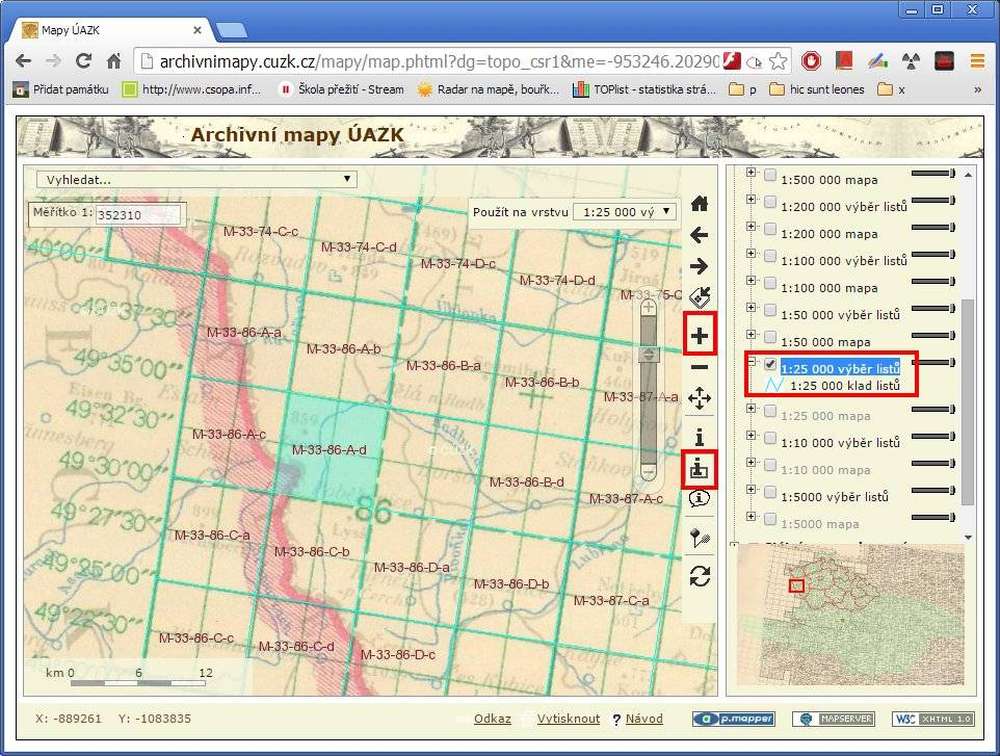
Task: Select the identify info tool
Action: (700, 437)
